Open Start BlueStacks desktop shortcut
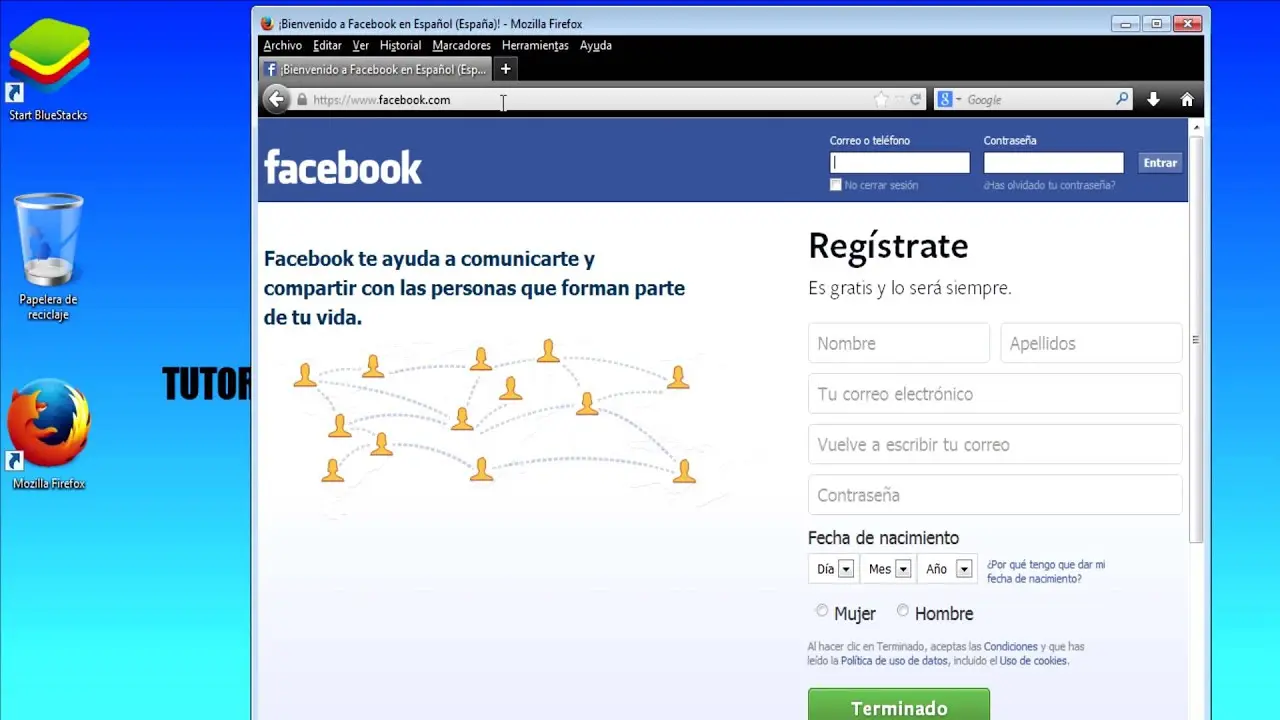 point(48,70)
